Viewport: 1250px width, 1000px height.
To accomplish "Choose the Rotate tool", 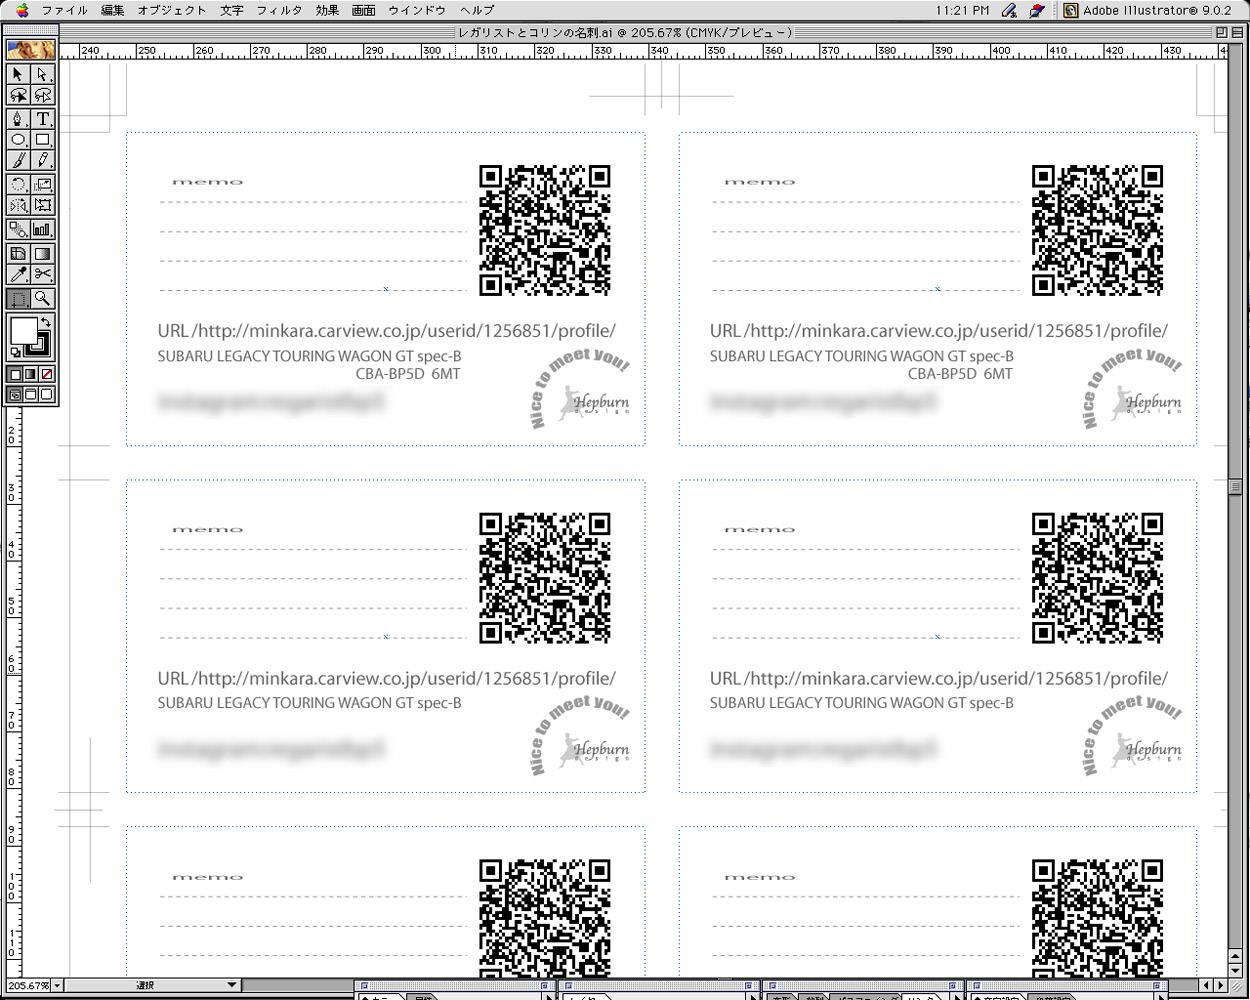I will pos(18,184).
